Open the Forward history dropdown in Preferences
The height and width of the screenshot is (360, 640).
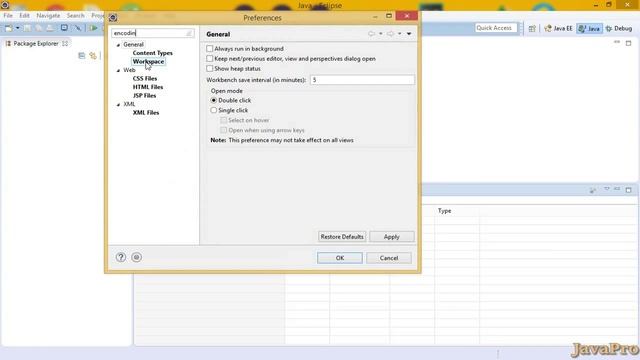(x=400, y=34)
